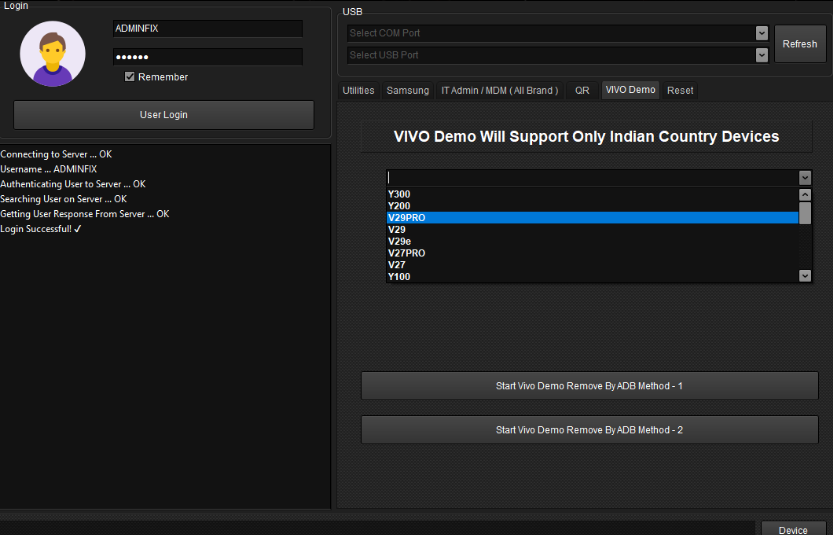Click the 'Login Successful!' log line
Viewport: 833px width, 535px height.
point(41,229)
